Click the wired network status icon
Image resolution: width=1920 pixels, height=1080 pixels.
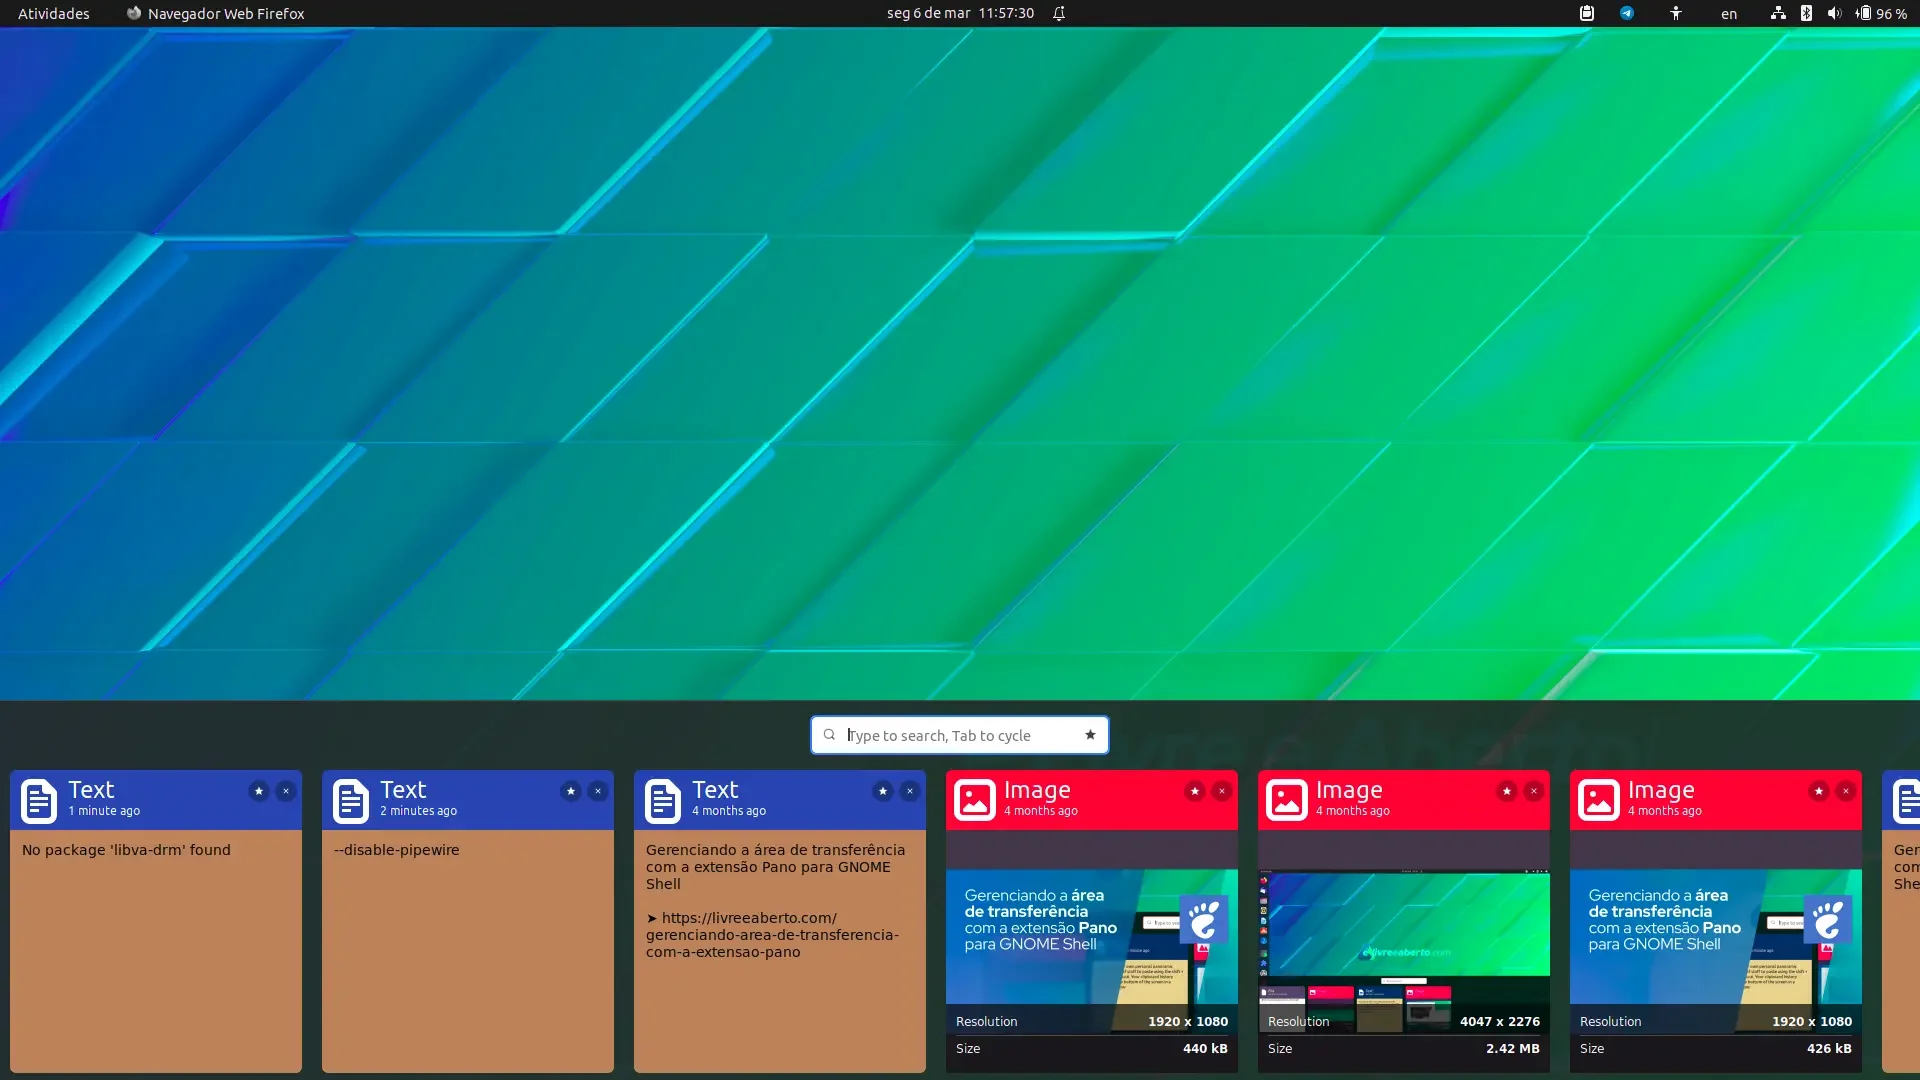pos(1778,13)
